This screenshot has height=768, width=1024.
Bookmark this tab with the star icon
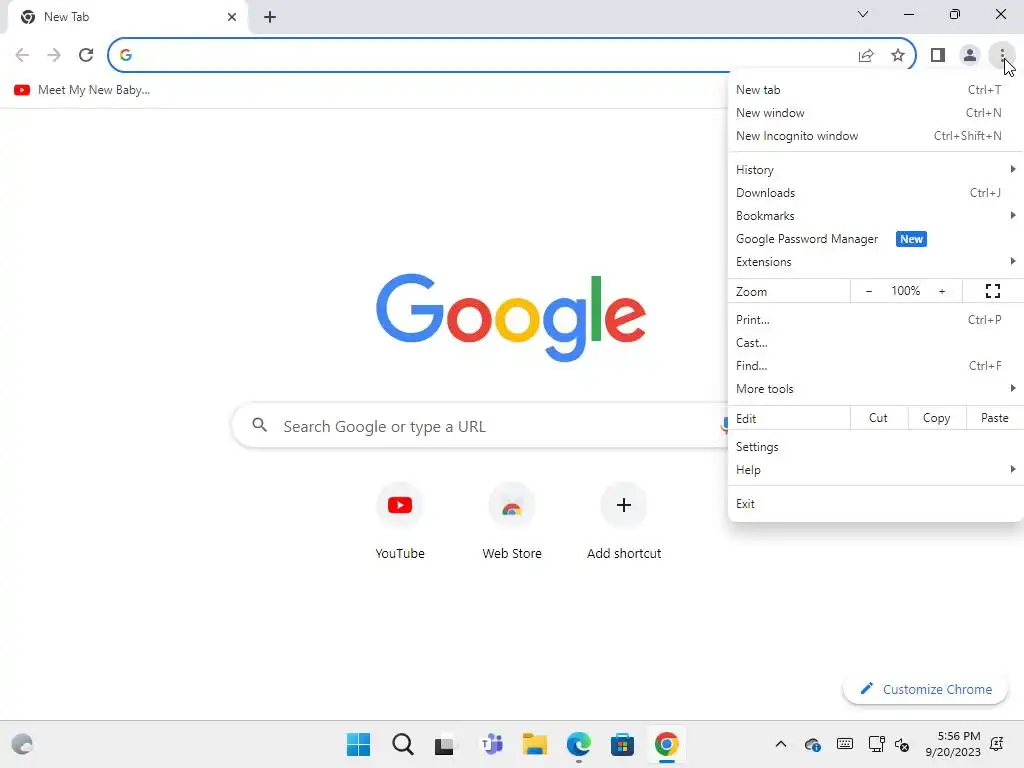click(x=898, y=55)
